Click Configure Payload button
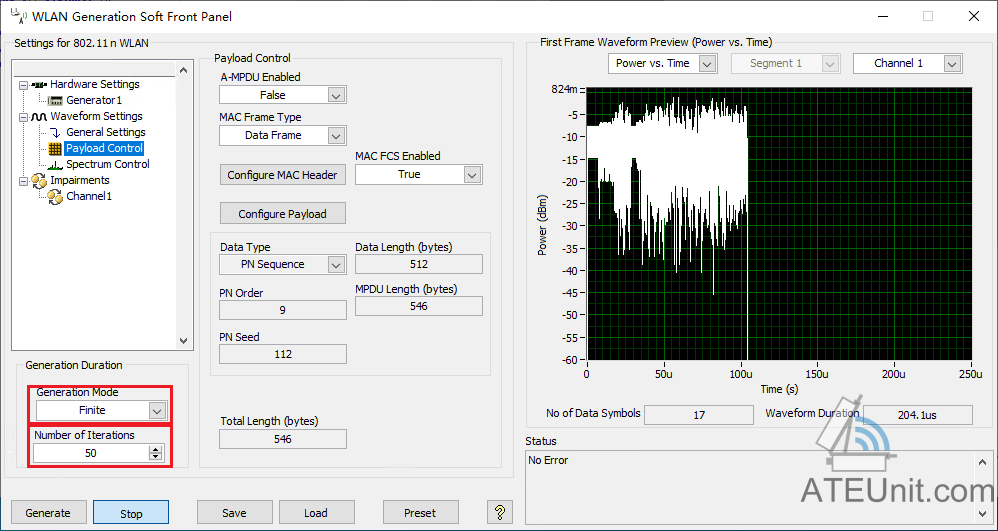This screenshot has height=531, width=998. (283, 214)
